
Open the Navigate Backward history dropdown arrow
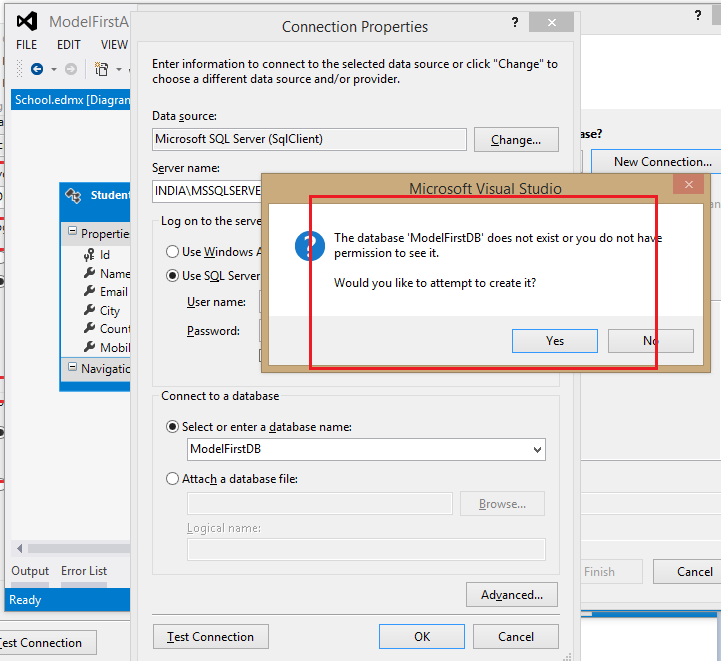coord(54,69)
